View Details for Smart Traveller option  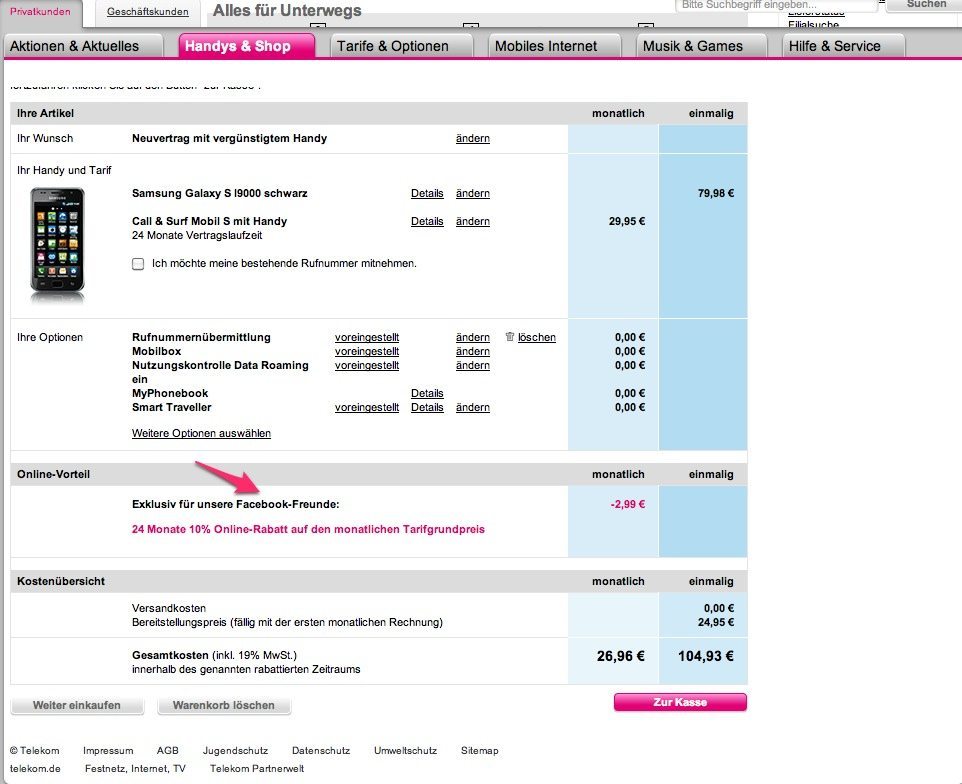[x=427, y=407]
